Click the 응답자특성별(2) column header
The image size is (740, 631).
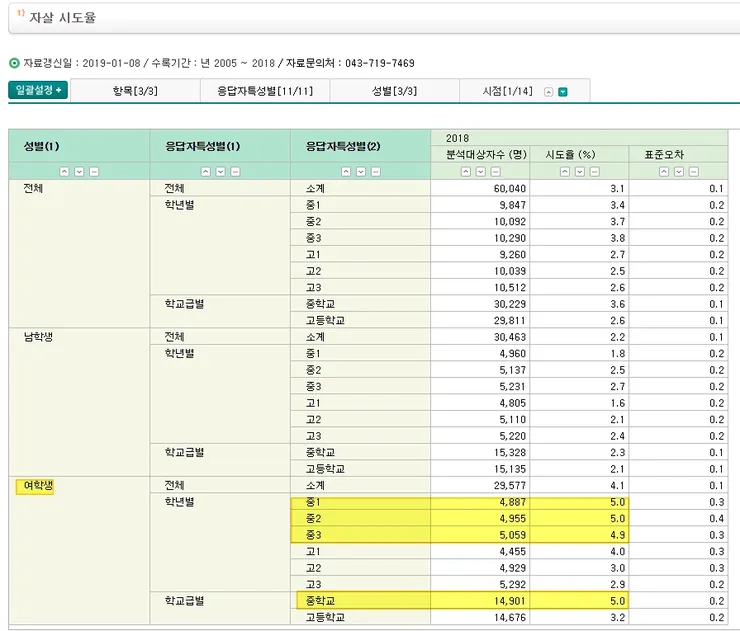[x=361, y=146]
